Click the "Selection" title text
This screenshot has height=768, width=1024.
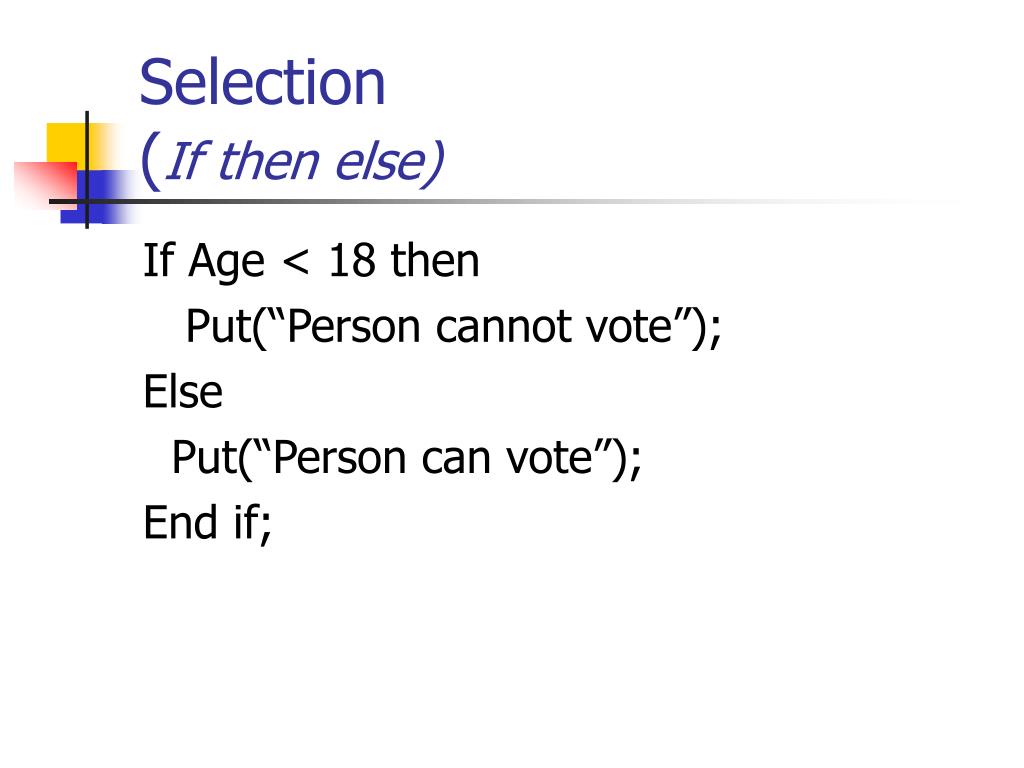(x=262, y=83)
